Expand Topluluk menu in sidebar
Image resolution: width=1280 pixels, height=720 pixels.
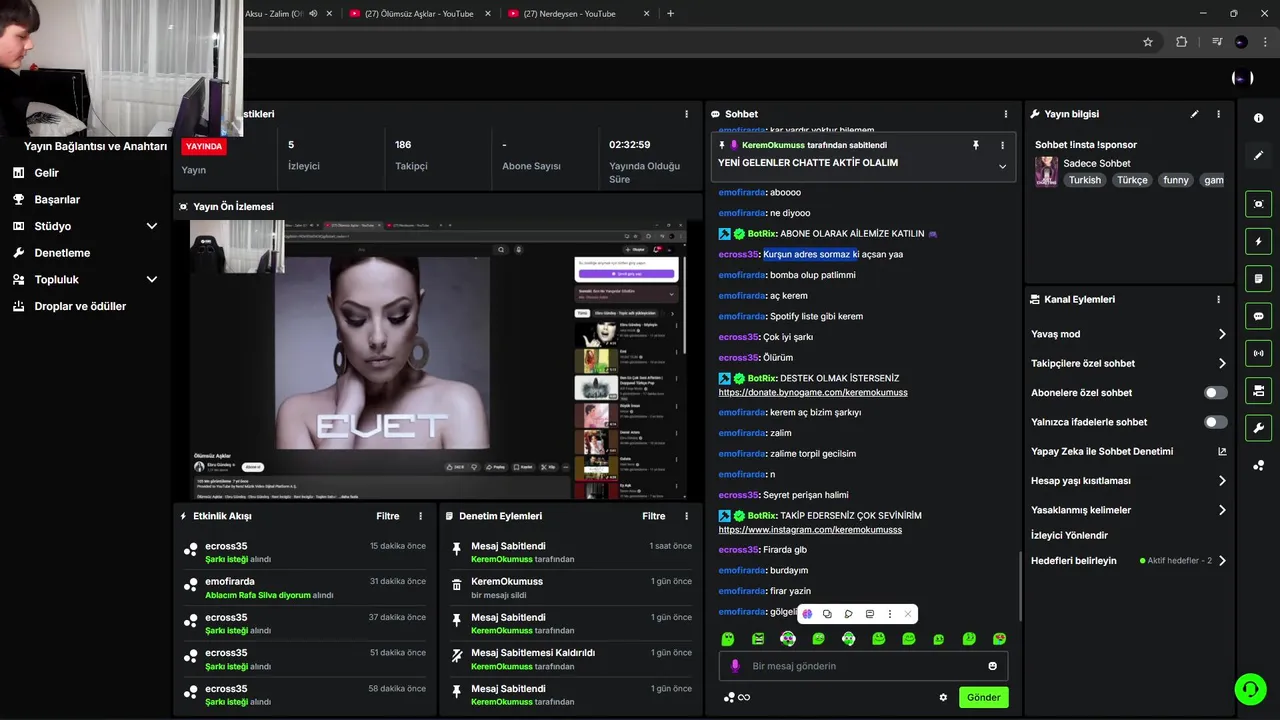pyautogui.click(x=152, y=280)
